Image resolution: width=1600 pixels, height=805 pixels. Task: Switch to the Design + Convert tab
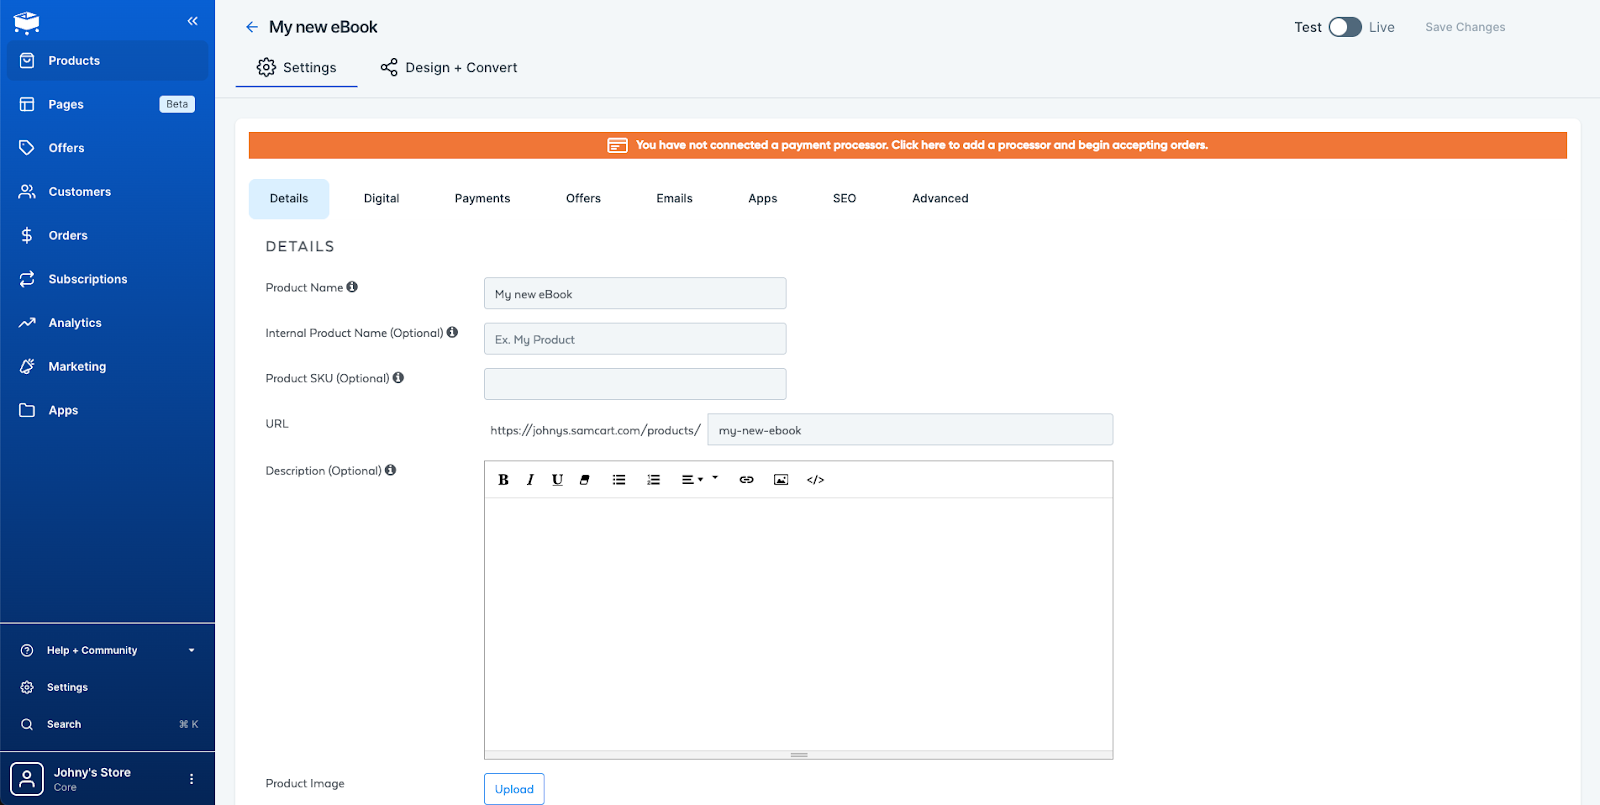(449, 67)
